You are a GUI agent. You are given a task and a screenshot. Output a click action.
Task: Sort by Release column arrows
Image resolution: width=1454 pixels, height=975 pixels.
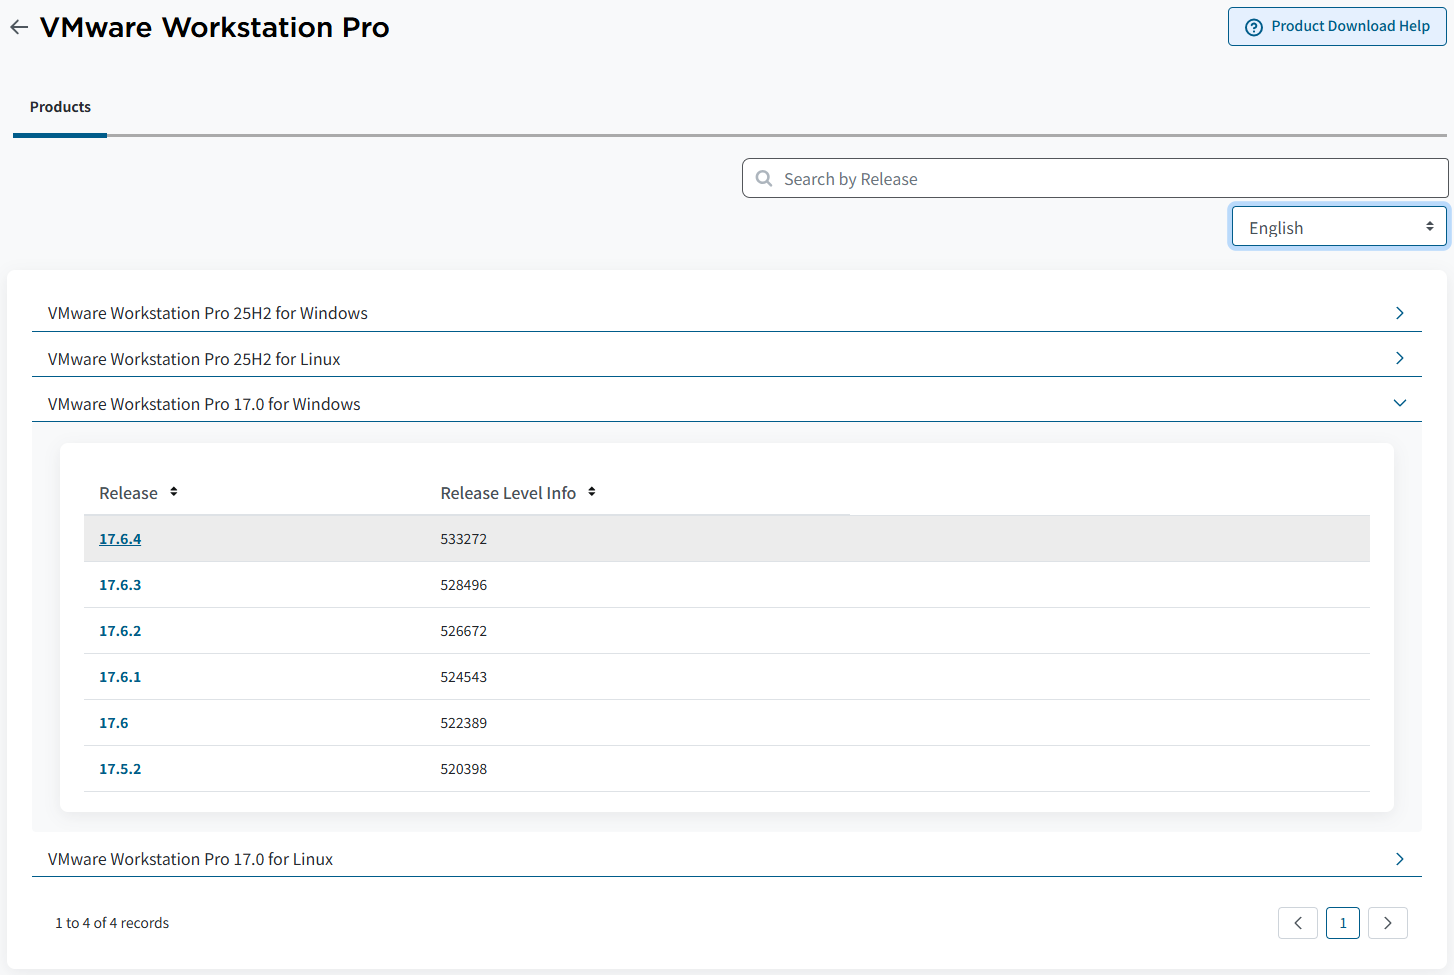click(x=174, y=492)
